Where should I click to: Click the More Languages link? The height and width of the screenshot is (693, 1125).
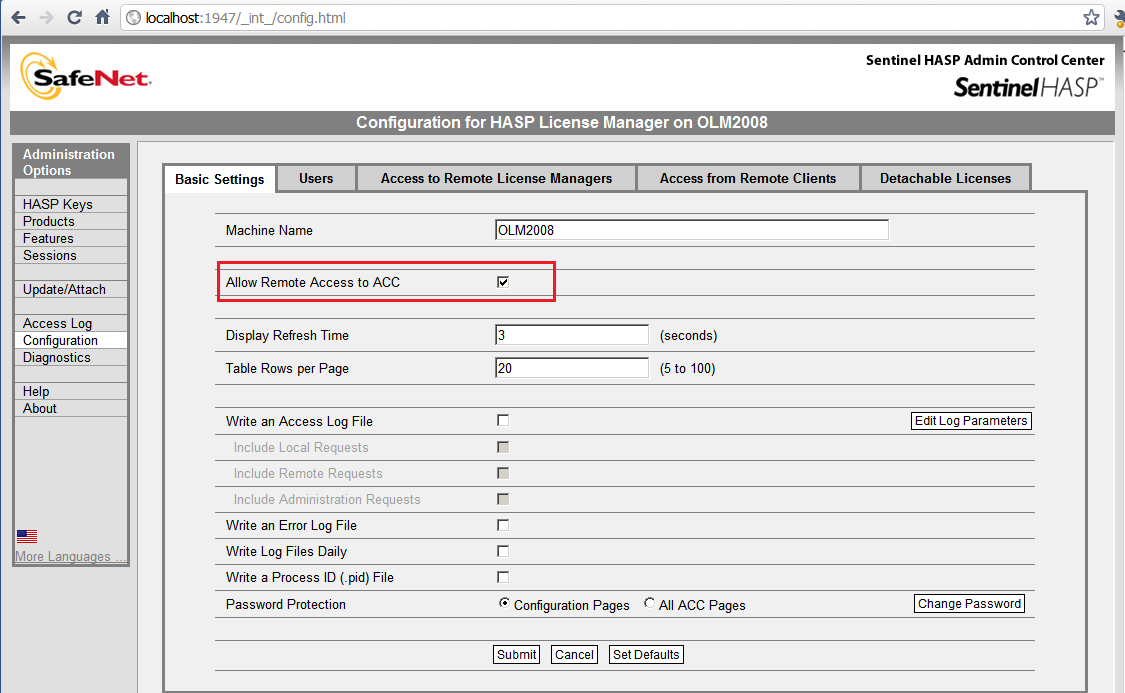coord(70,556)
